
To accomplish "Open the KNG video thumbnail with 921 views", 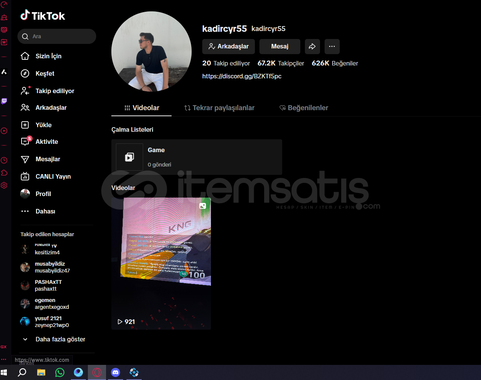I will pyautogui.click(x=161, y=263).
